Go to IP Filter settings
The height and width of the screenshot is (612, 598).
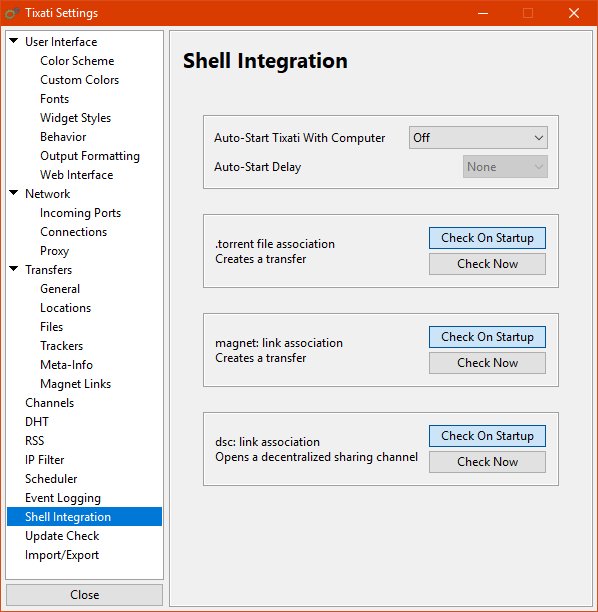pyautogui.click(x=44, y=460)
